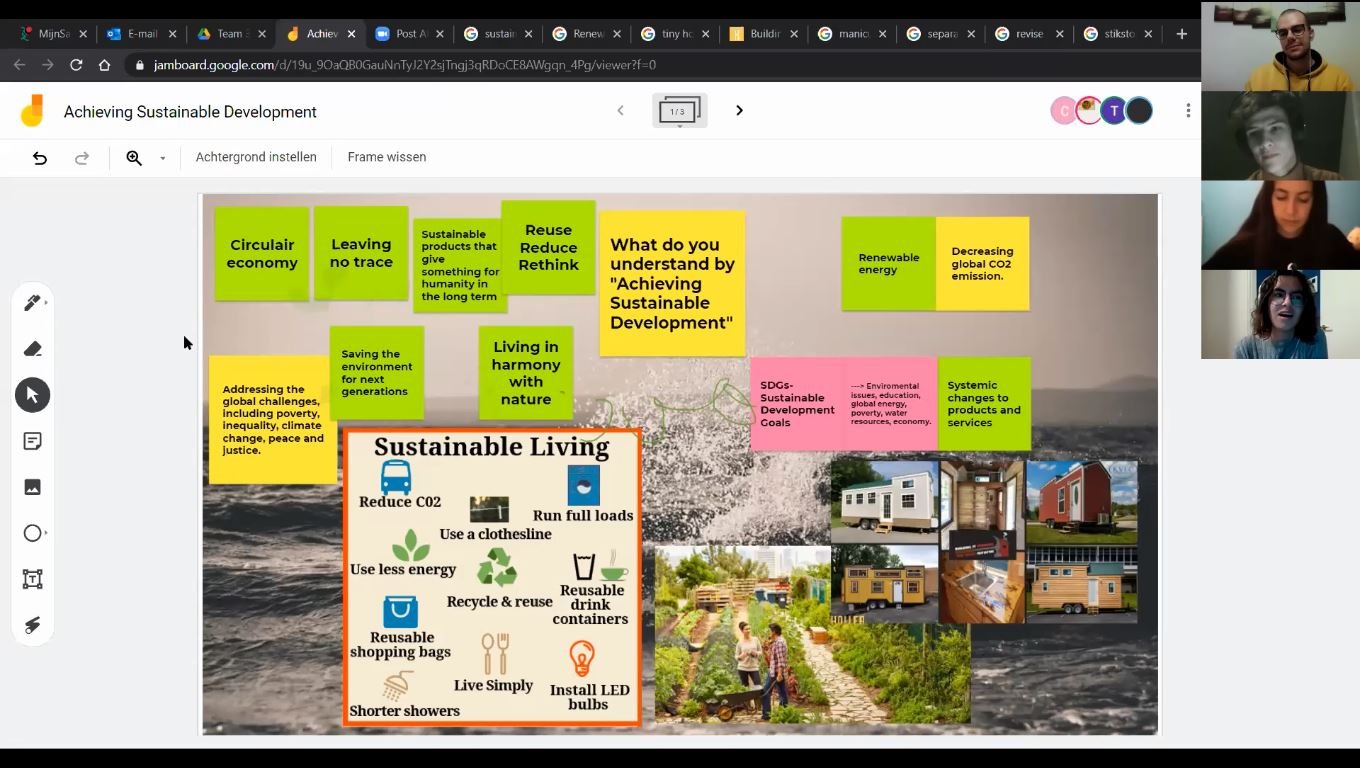The height and width of the screenshot is (768, 1360).
Task: Open the three-dot more options menu
Action: [x=1188, y=111]
